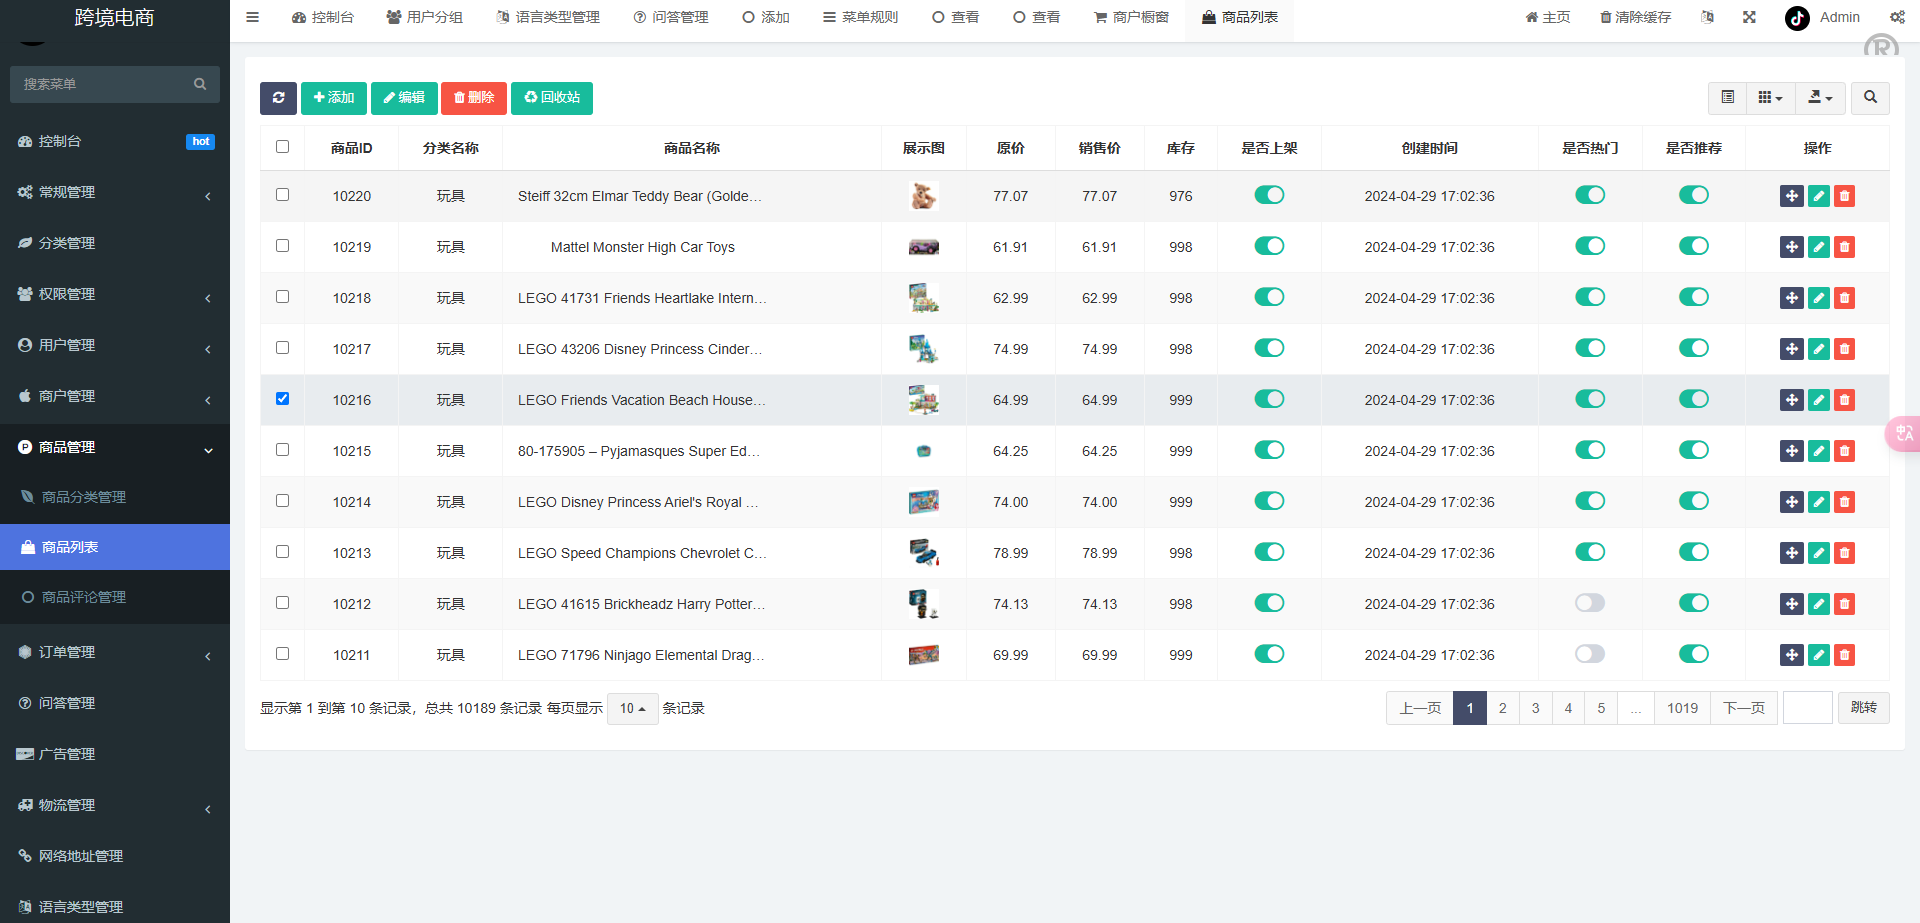Click the sidebar search menu input field
The height and width of the screenshot is (923, 1920).
tap(105, 84)
